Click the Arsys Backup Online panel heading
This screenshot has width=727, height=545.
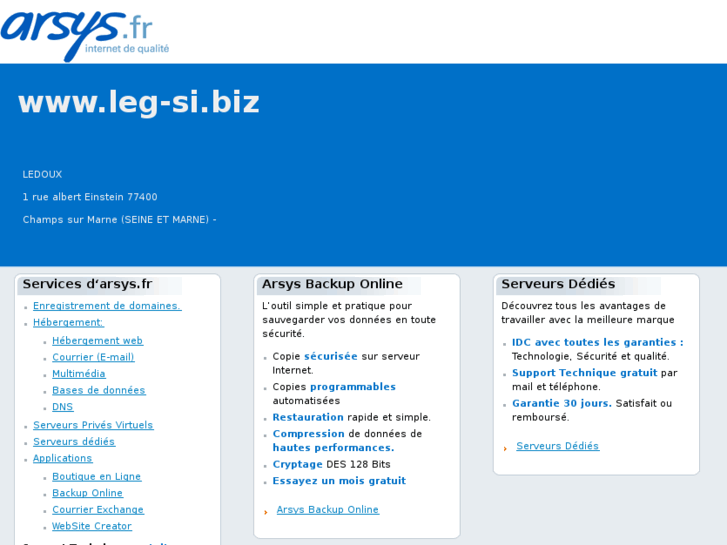tap(332, 284)
